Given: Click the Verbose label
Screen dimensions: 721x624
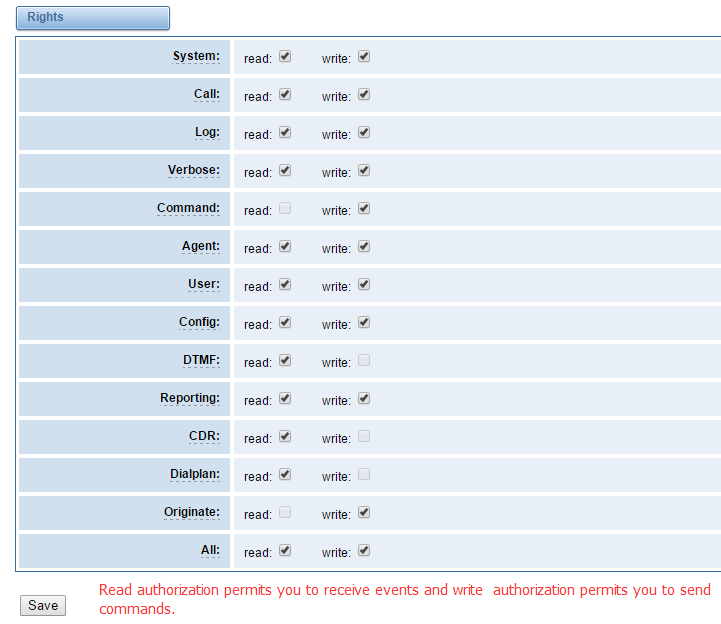Looking at the screenshot, I should [194, 170].
